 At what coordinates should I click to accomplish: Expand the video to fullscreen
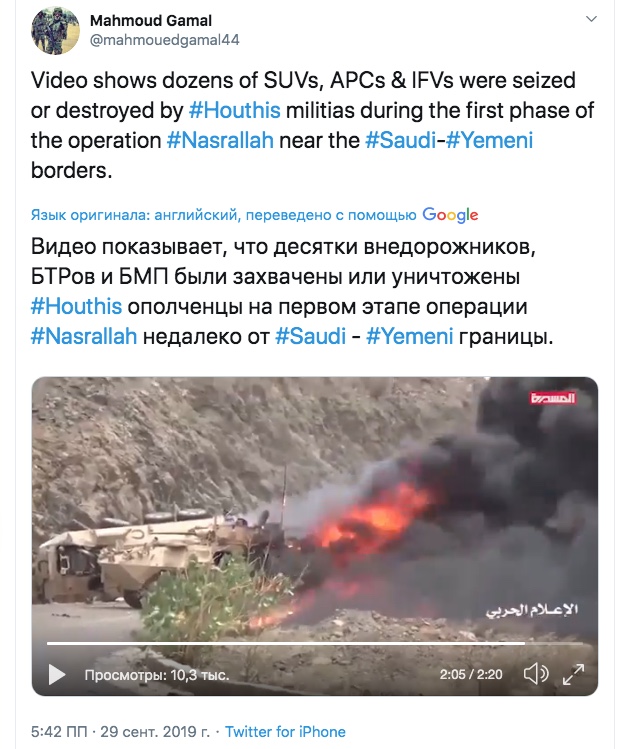(573, 674)
